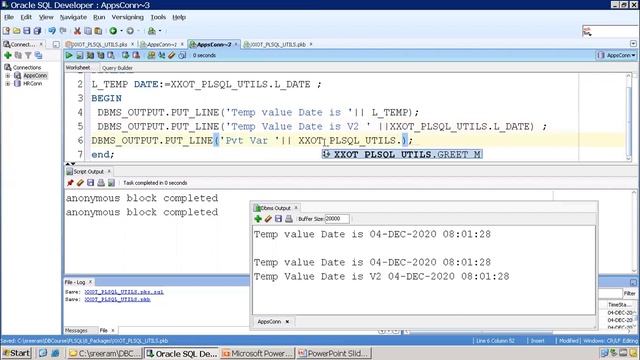Screen dimensions: 640x360
Task: Save Script Output with disk icon
Action: click(x=91, y=183)
